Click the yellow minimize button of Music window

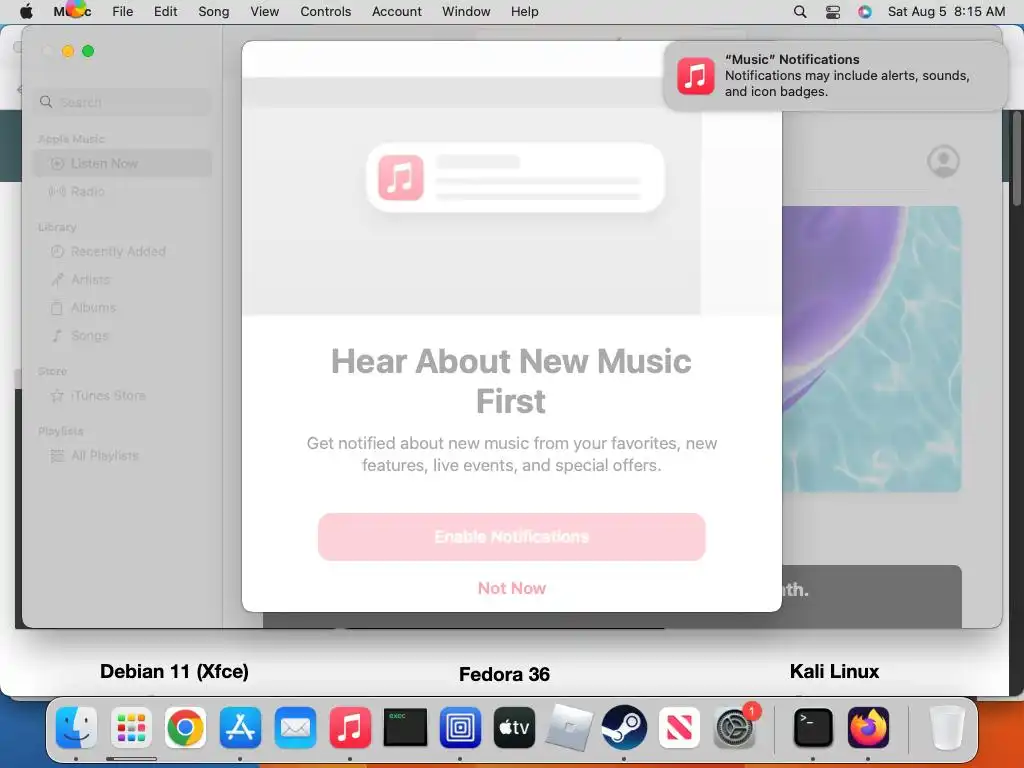[x=68, y=51]
